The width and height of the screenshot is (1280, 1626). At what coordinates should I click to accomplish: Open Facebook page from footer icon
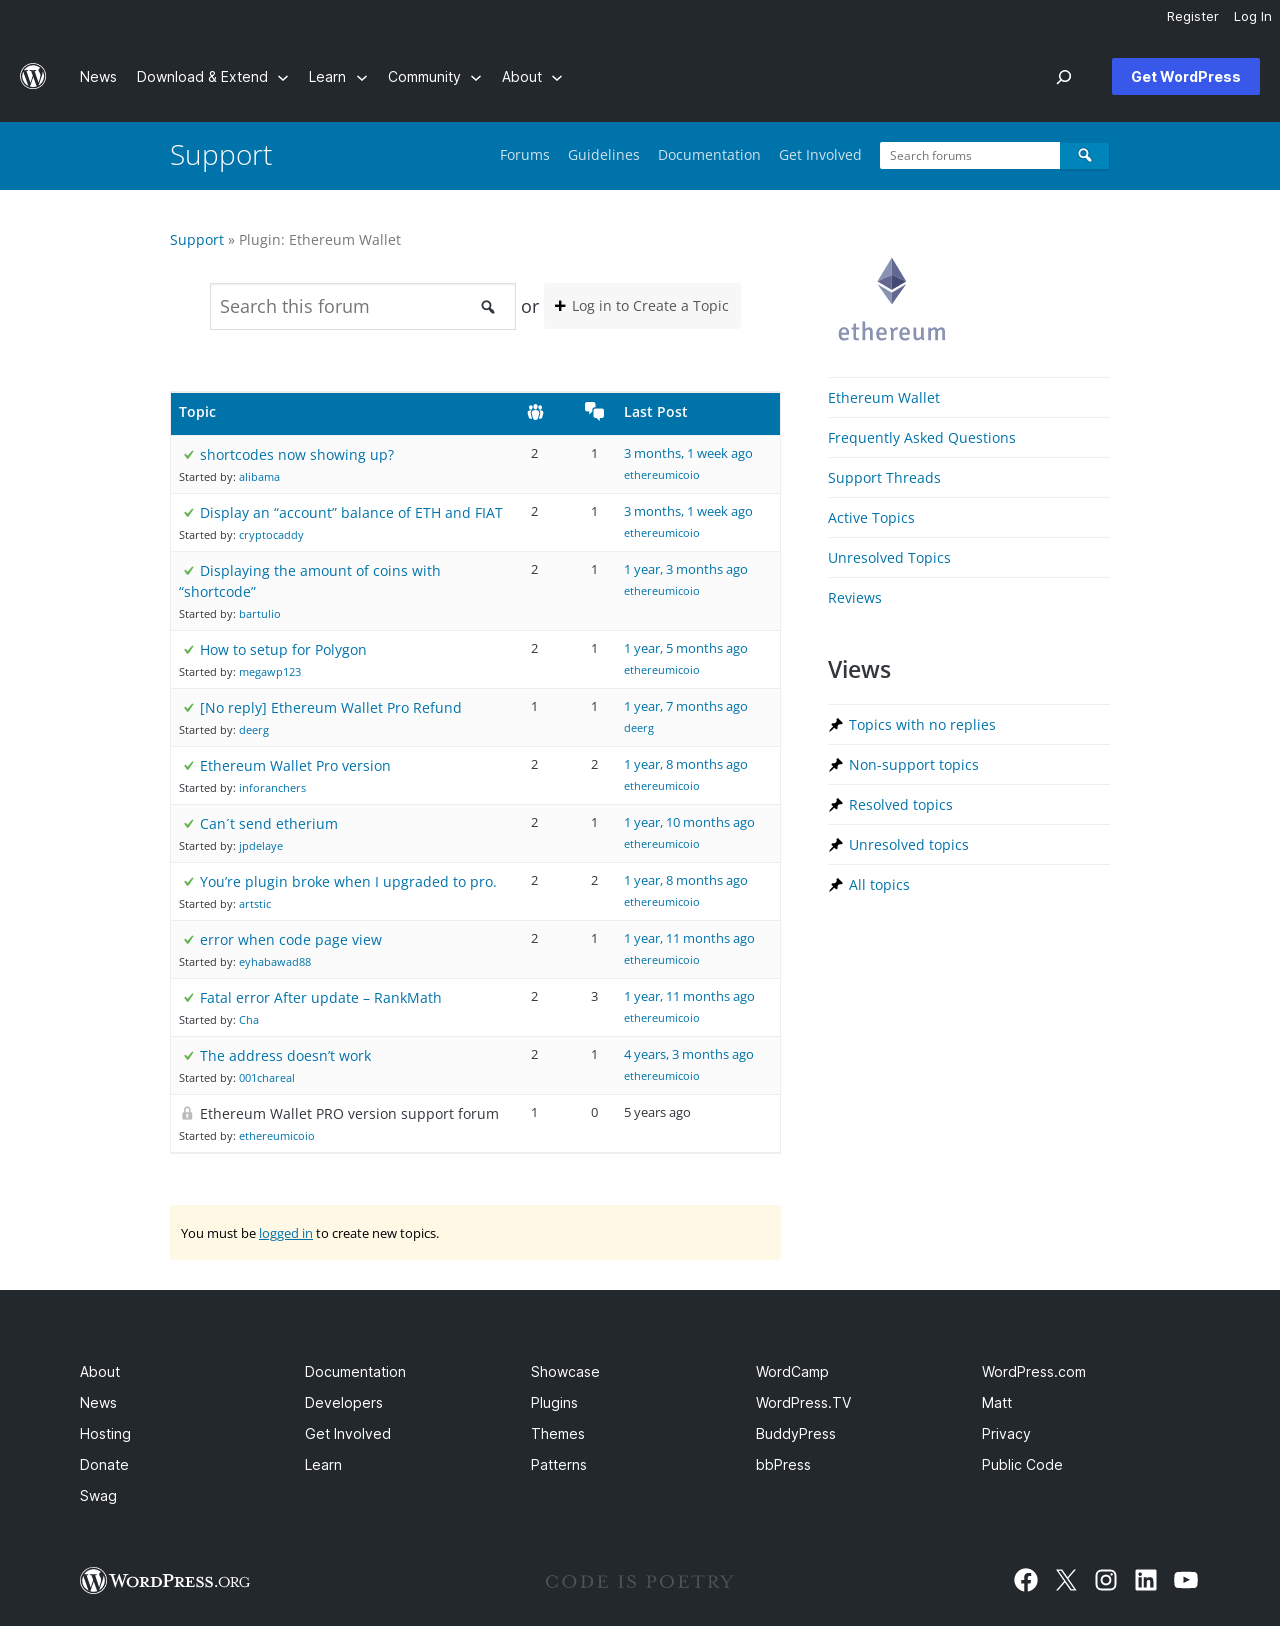[1026, 1580]
